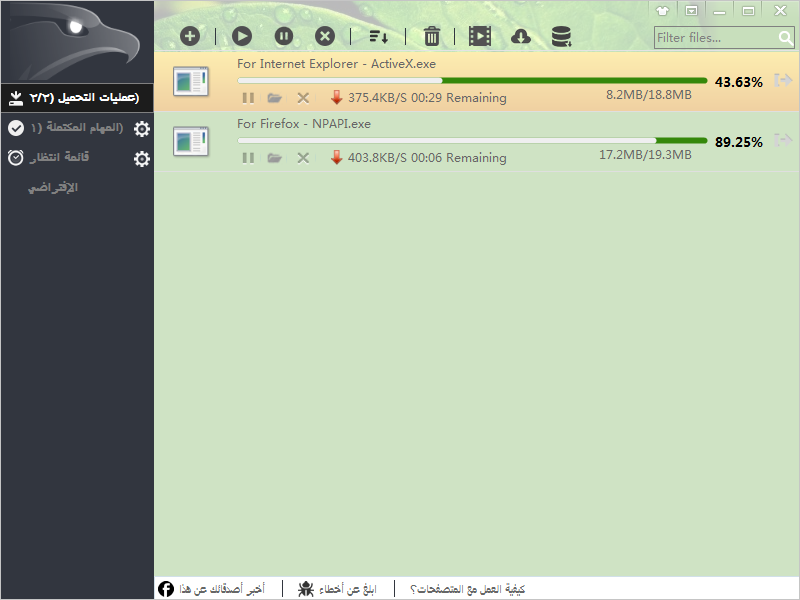Click the alarm clock icon beside قائمة انتظار

pyautogui.click(x=16, y=158)
